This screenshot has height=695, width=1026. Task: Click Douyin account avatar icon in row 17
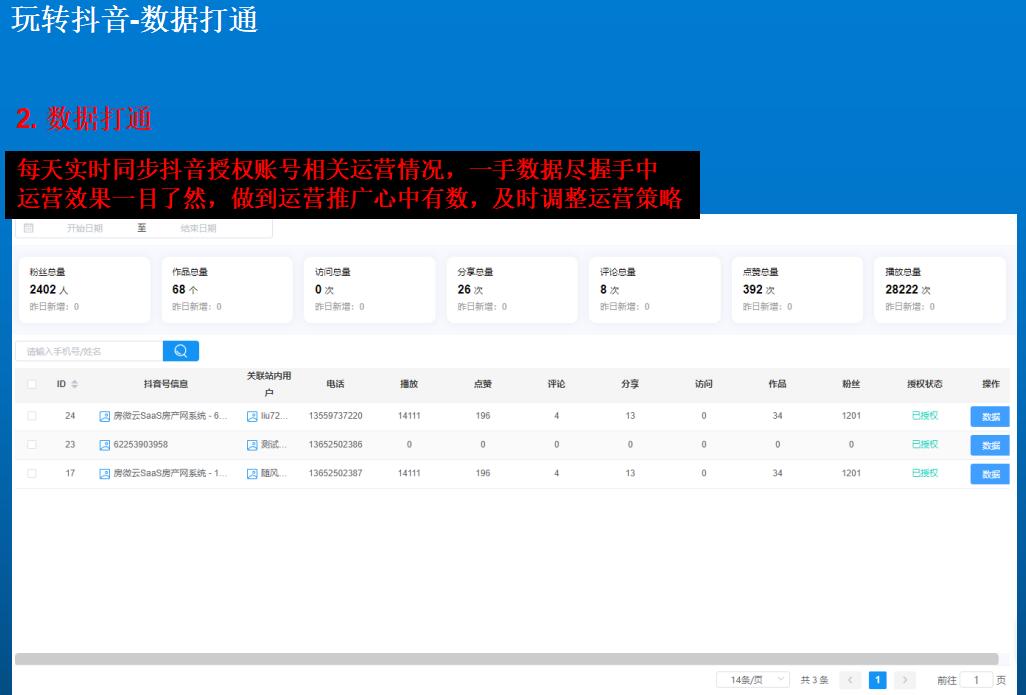pyautogui.click(x=105, y=474)
